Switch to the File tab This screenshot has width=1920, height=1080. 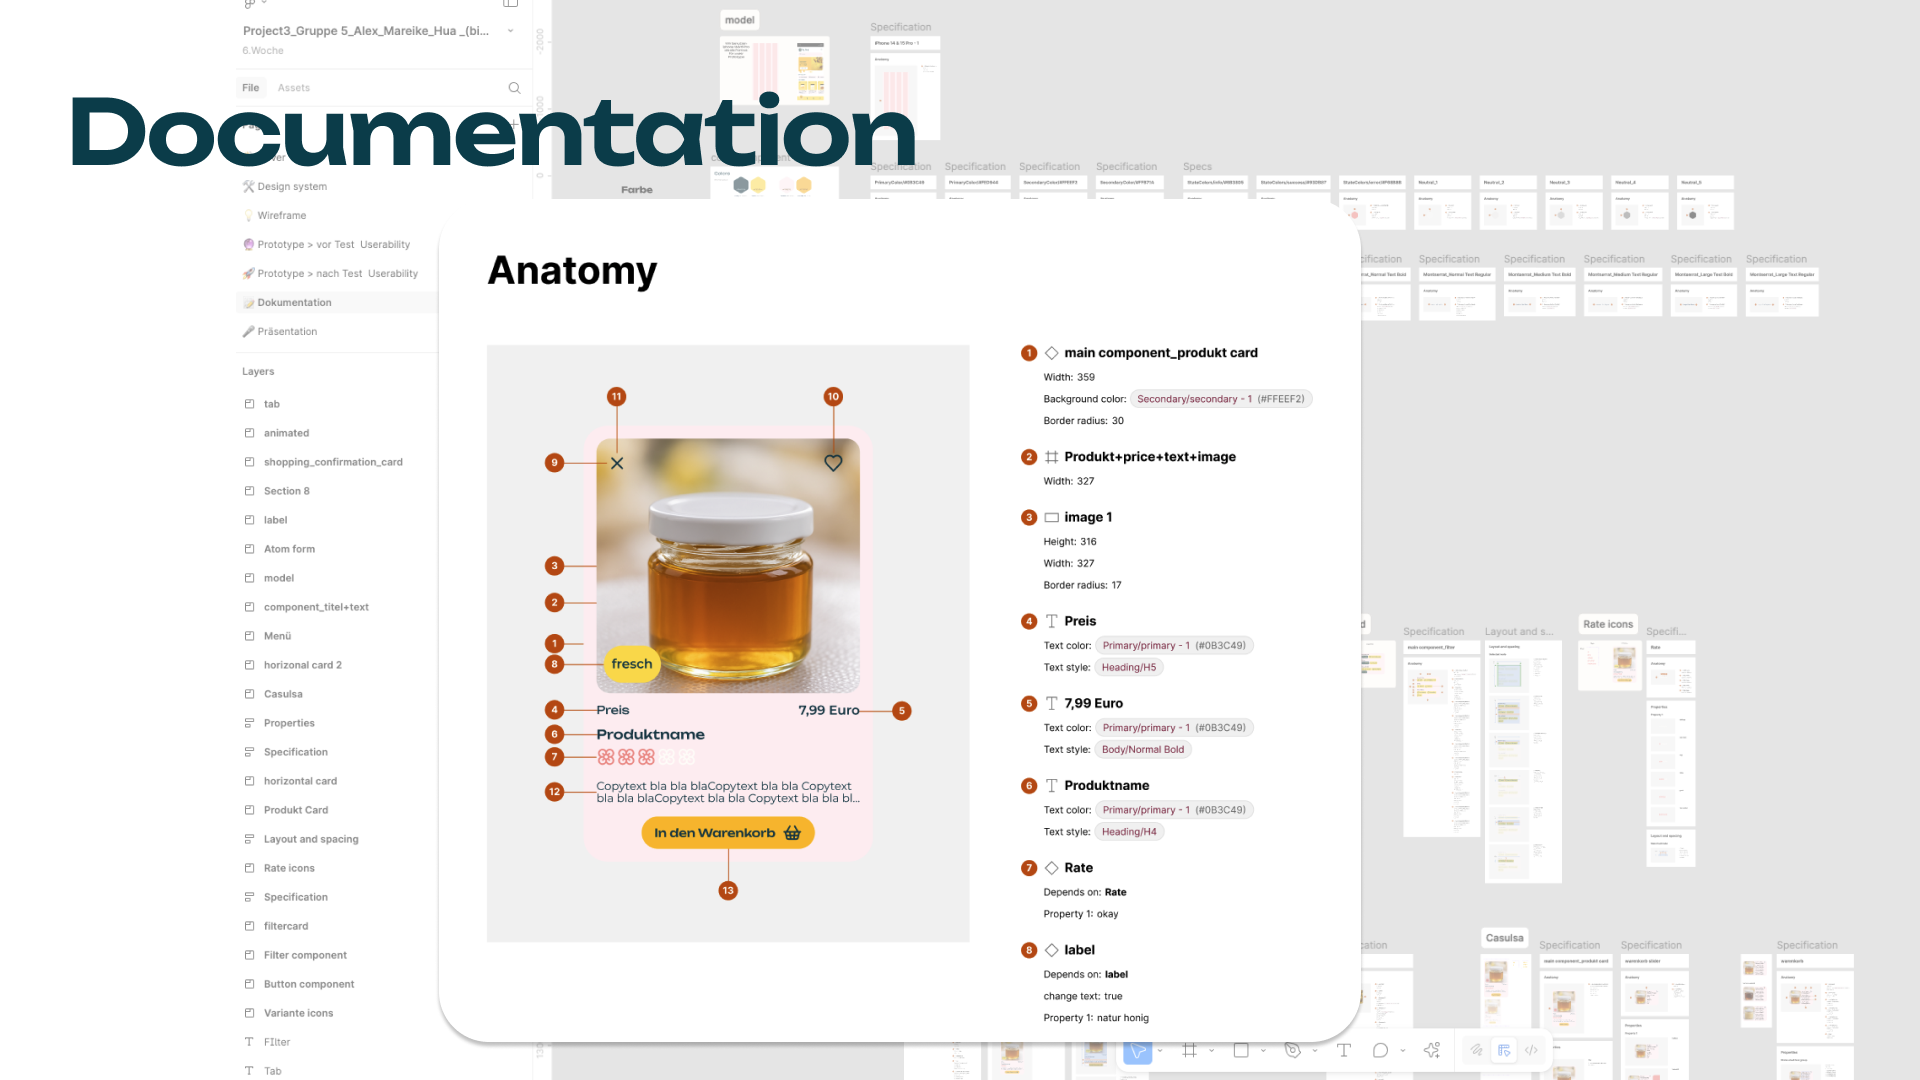250,88
